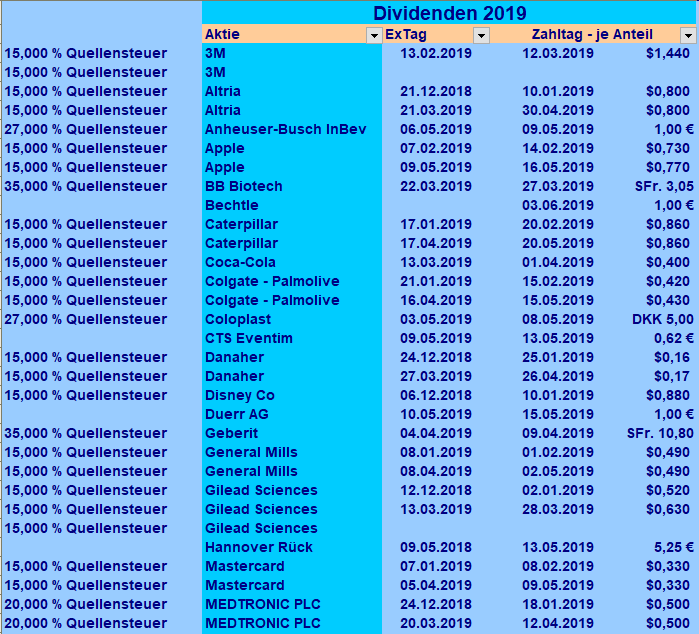This screenshot has width=699, height=634.
Task: Select ExTag 10.05.2019 for Duerr AG
Action: pyautogui.click(x=436, y=414)
